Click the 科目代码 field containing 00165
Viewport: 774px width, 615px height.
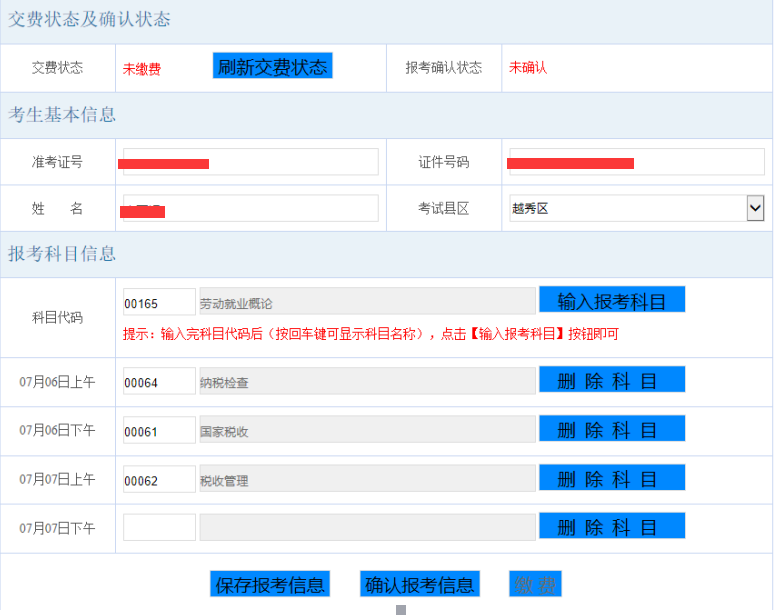point(159,302)
